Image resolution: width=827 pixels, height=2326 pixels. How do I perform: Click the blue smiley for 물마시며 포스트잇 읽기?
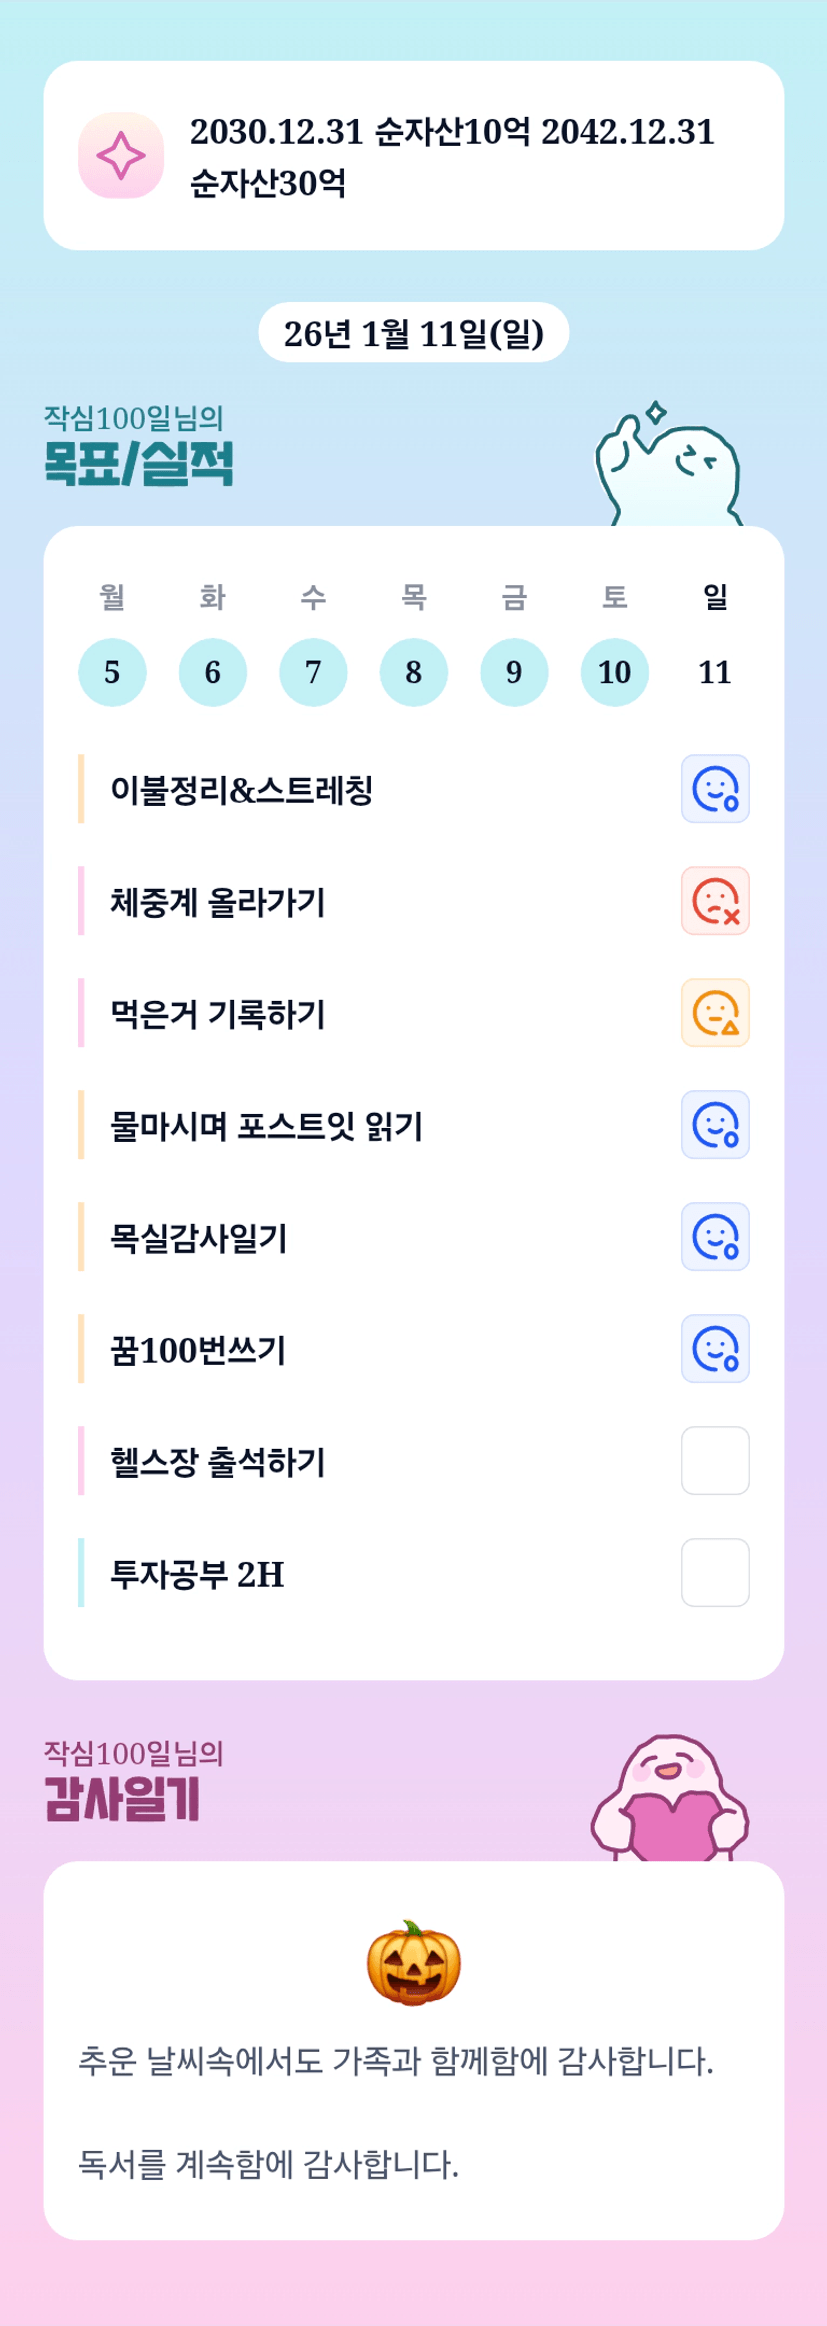click(x=715, y=1125)
